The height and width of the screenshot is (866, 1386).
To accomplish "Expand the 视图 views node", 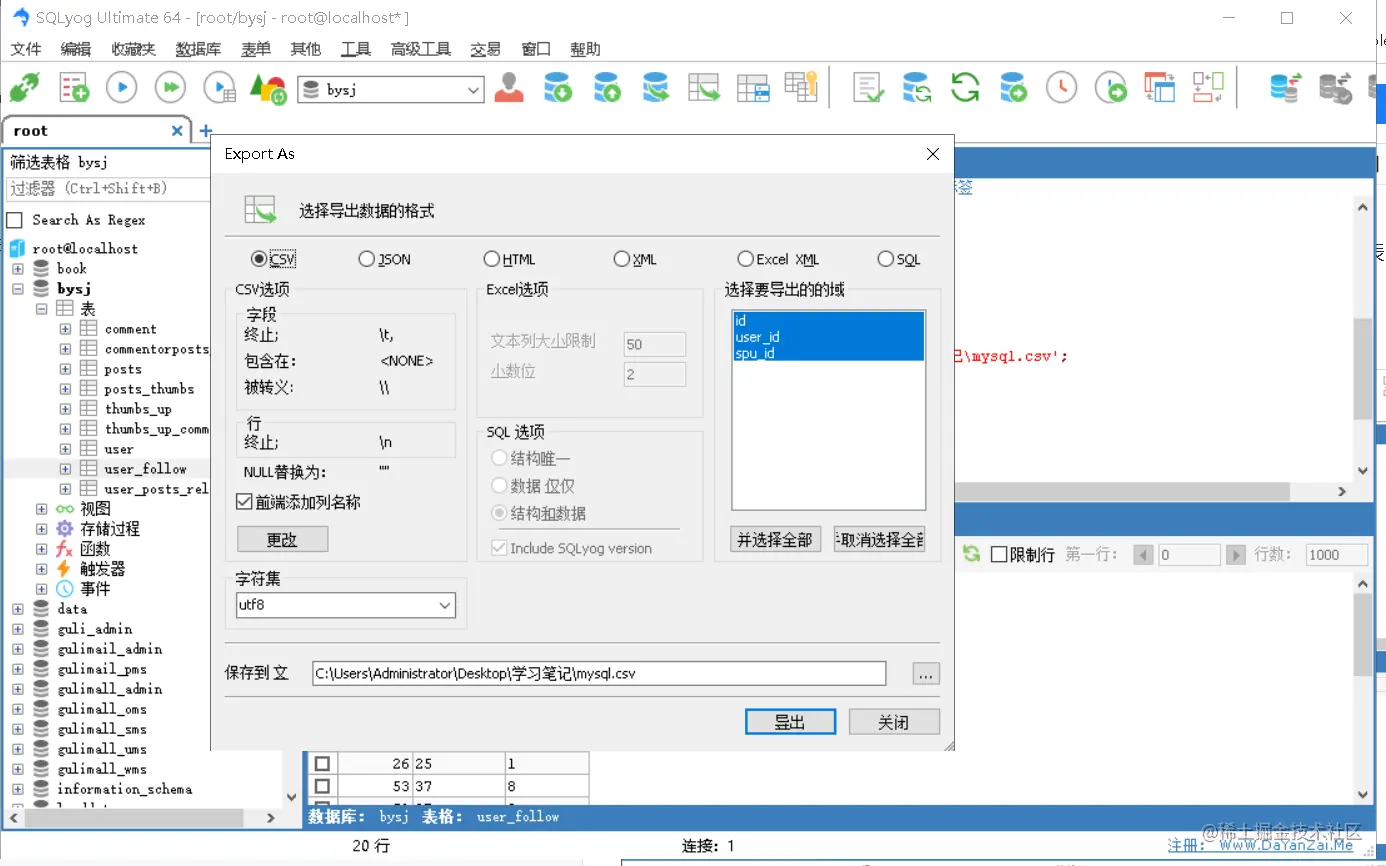I will coord(42,509).
